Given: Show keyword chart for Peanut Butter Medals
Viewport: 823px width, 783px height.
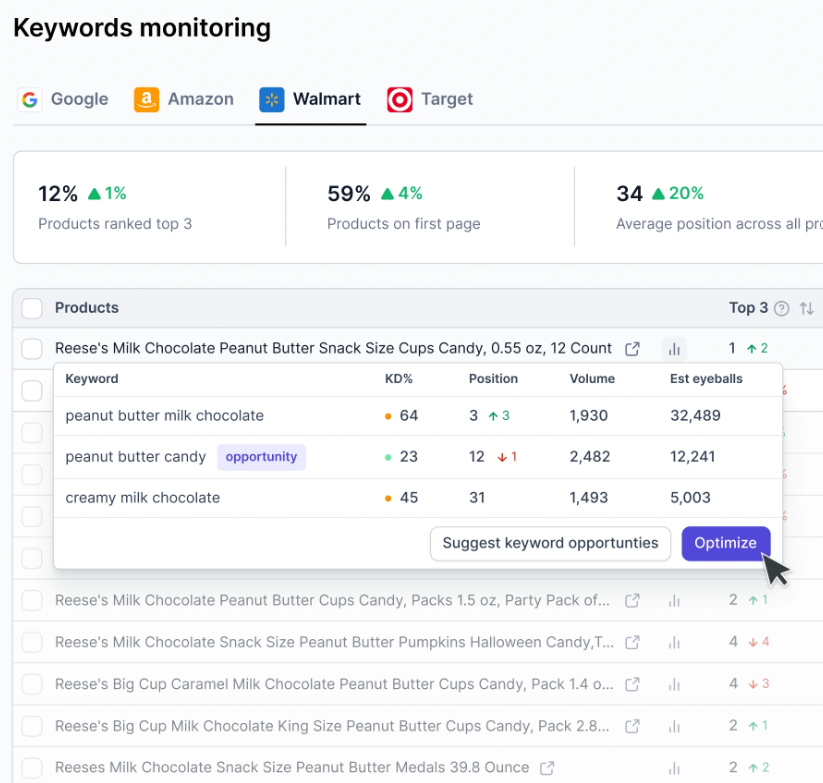Looking at the screenshot, I should coord(674,768).
